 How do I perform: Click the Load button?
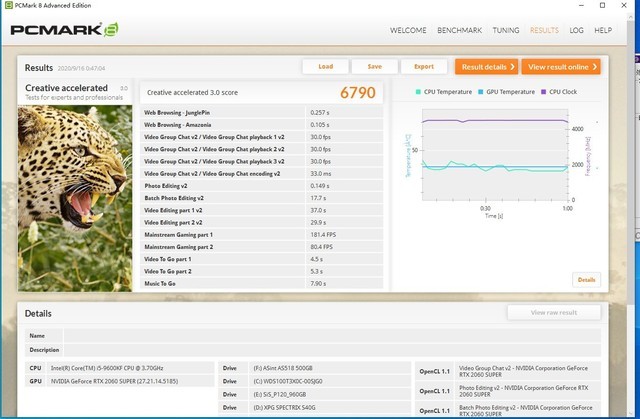pyautogui.click(x=325, y=67)
